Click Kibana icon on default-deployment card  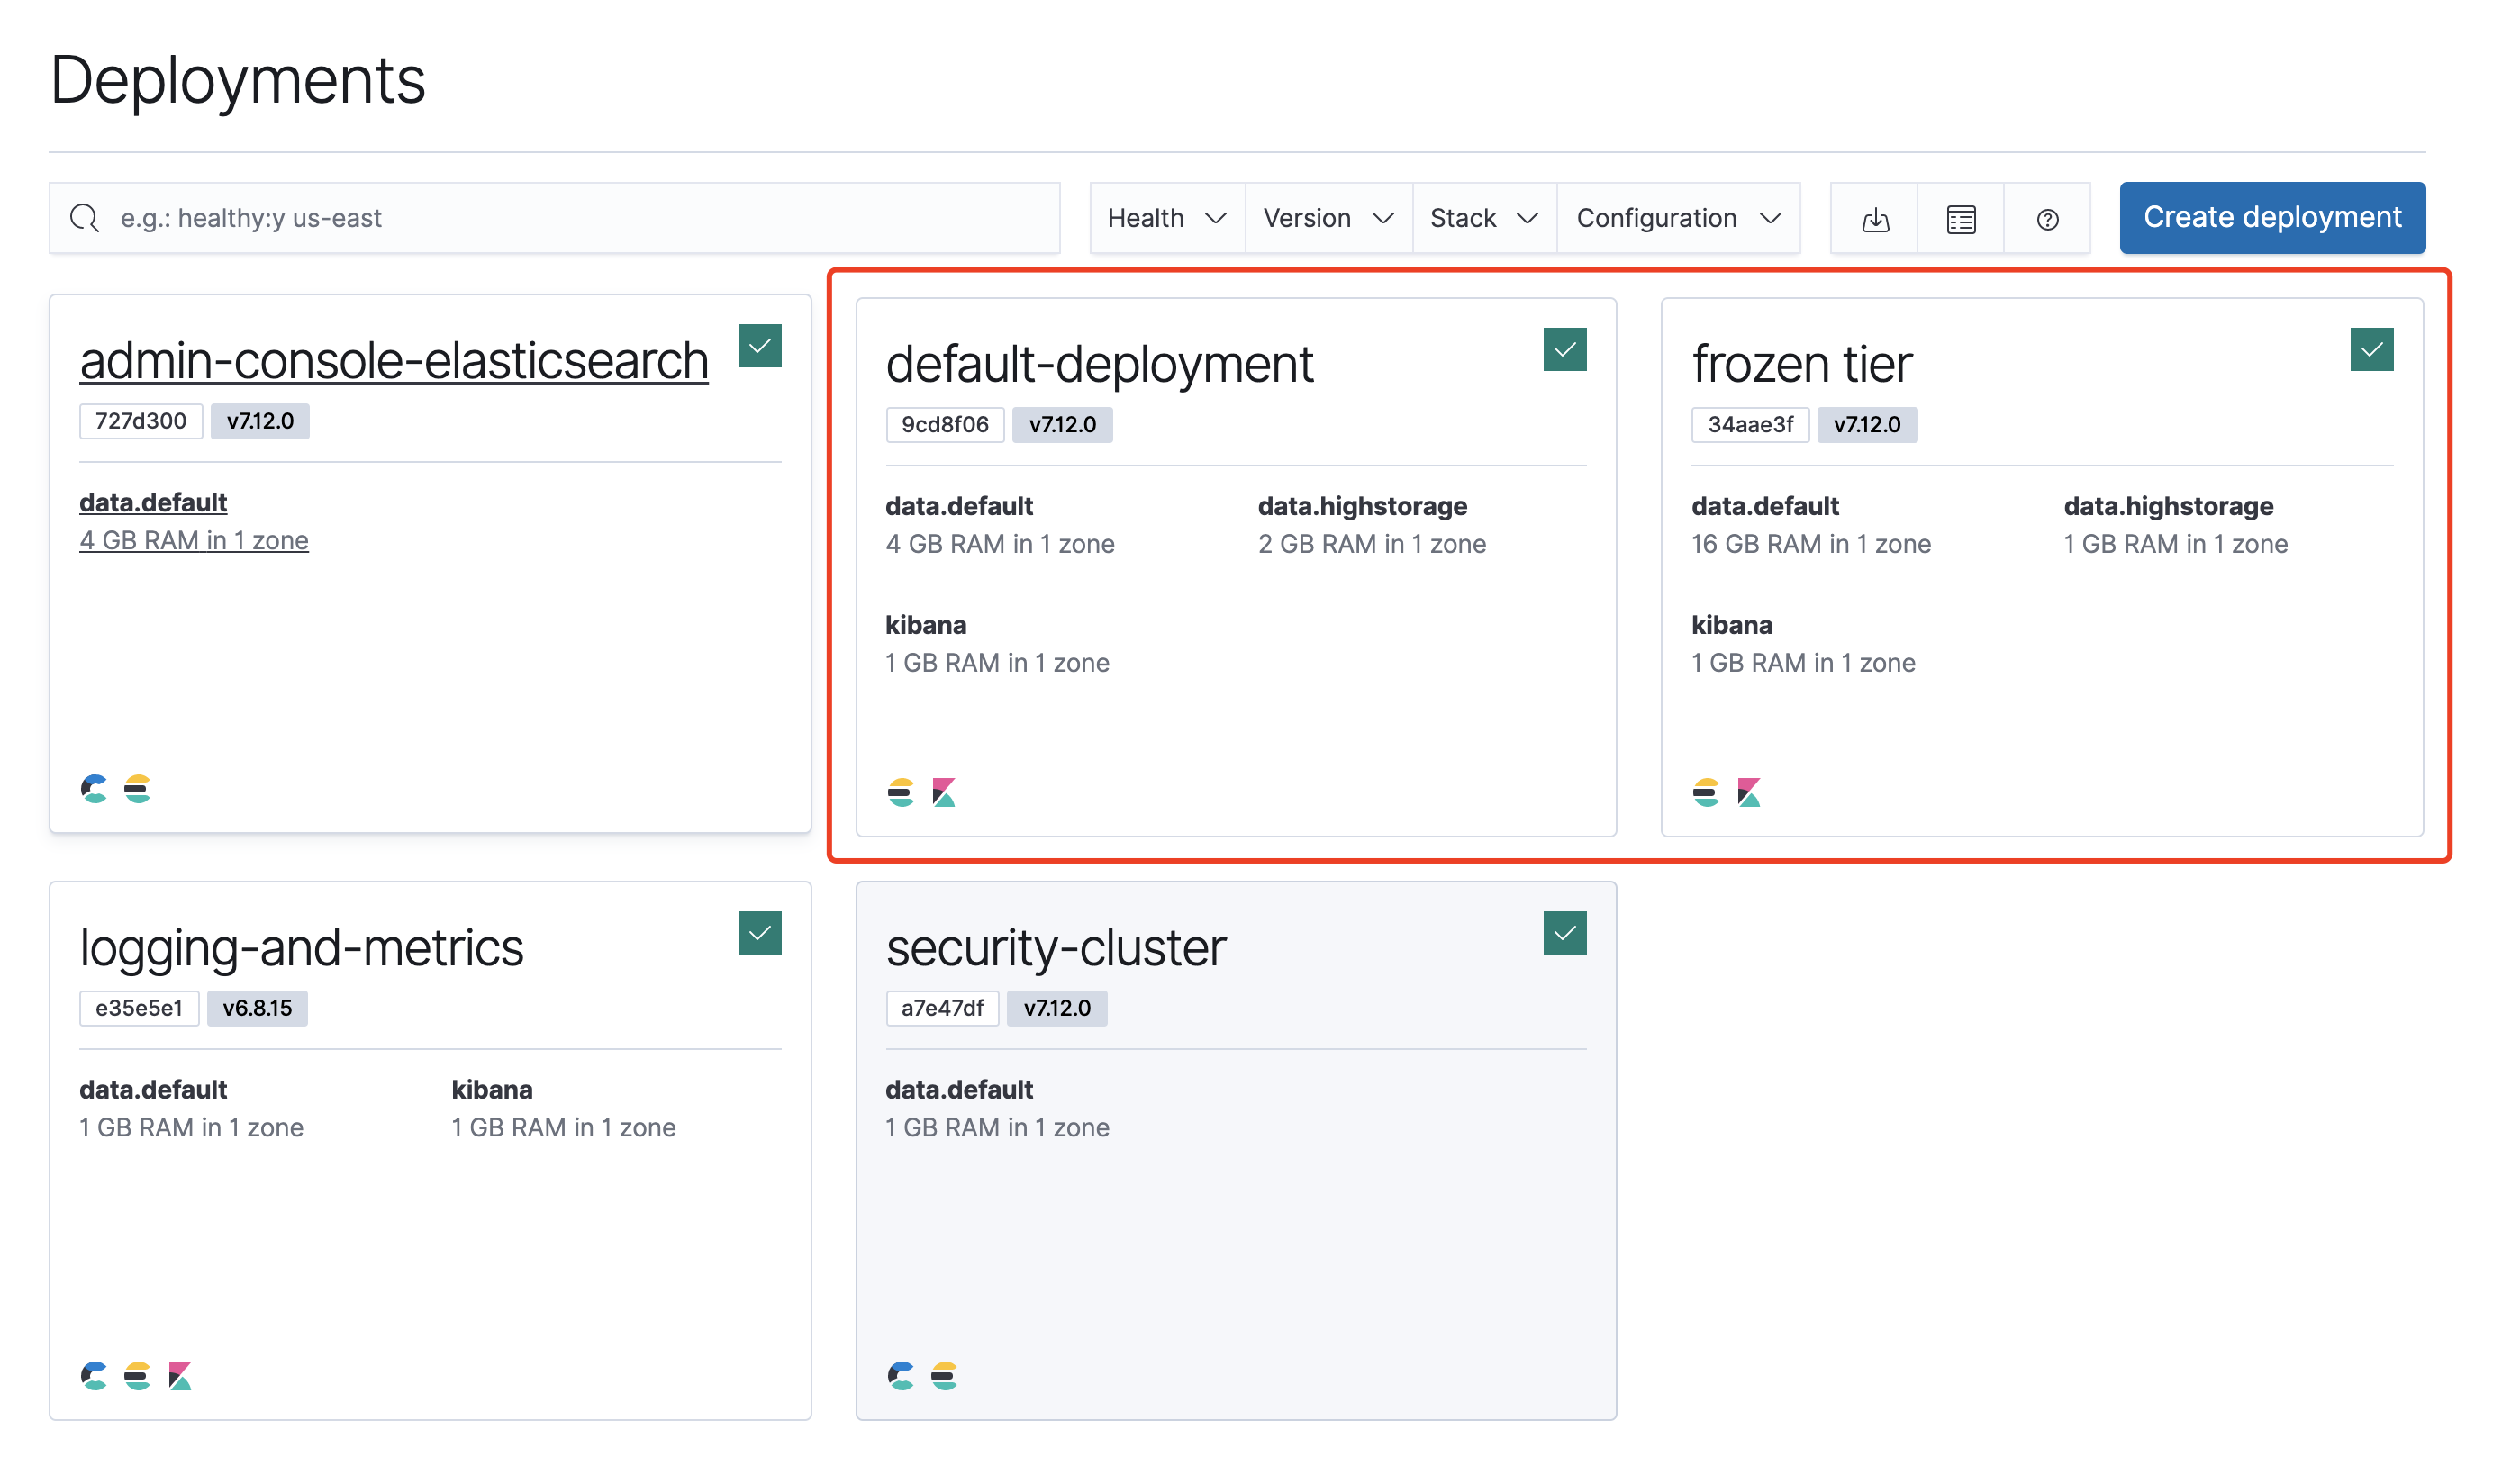coord(944,793)
